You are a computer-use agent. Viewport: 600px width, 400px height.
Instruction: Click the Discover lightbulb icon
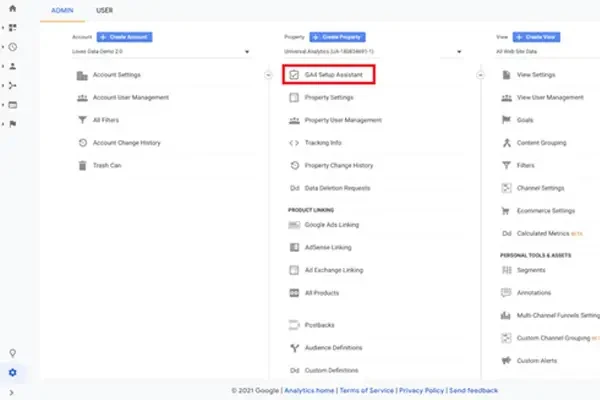[13, 353]
